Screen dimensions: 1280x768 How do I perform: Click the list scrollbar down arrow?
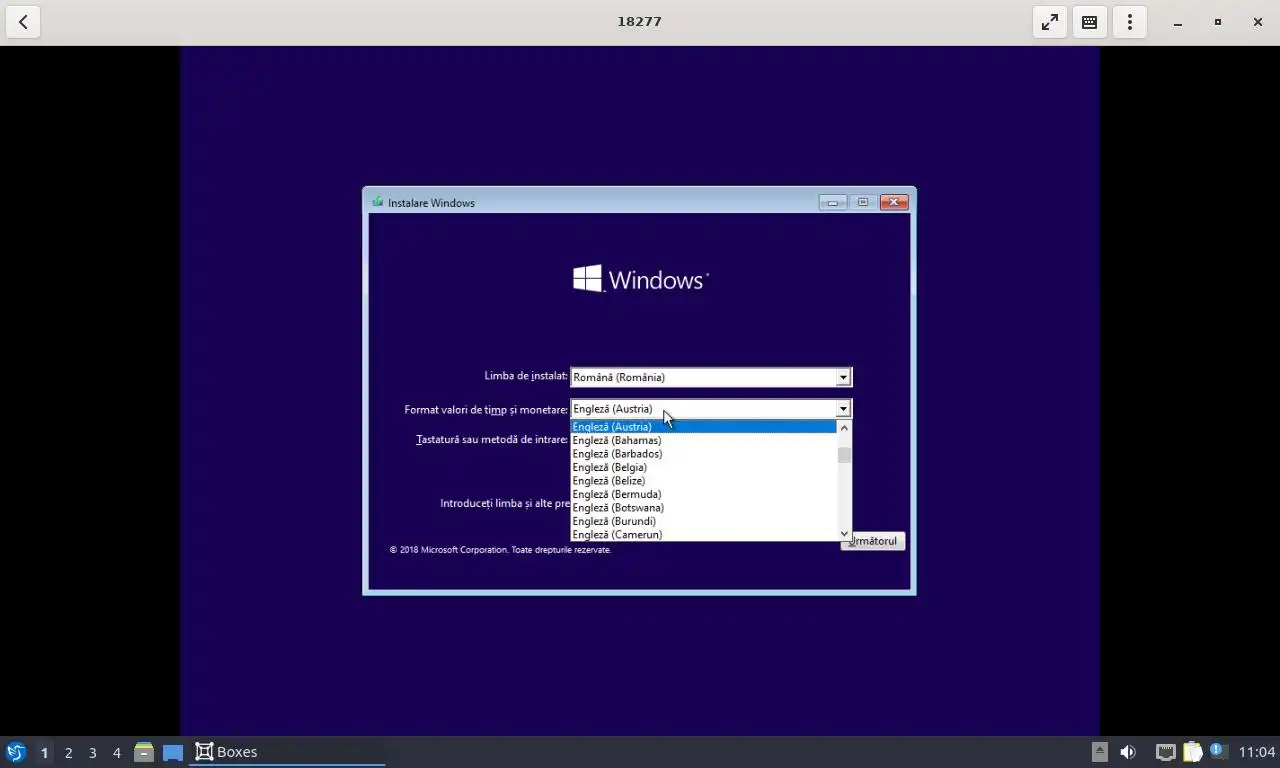tap(844, 534)
